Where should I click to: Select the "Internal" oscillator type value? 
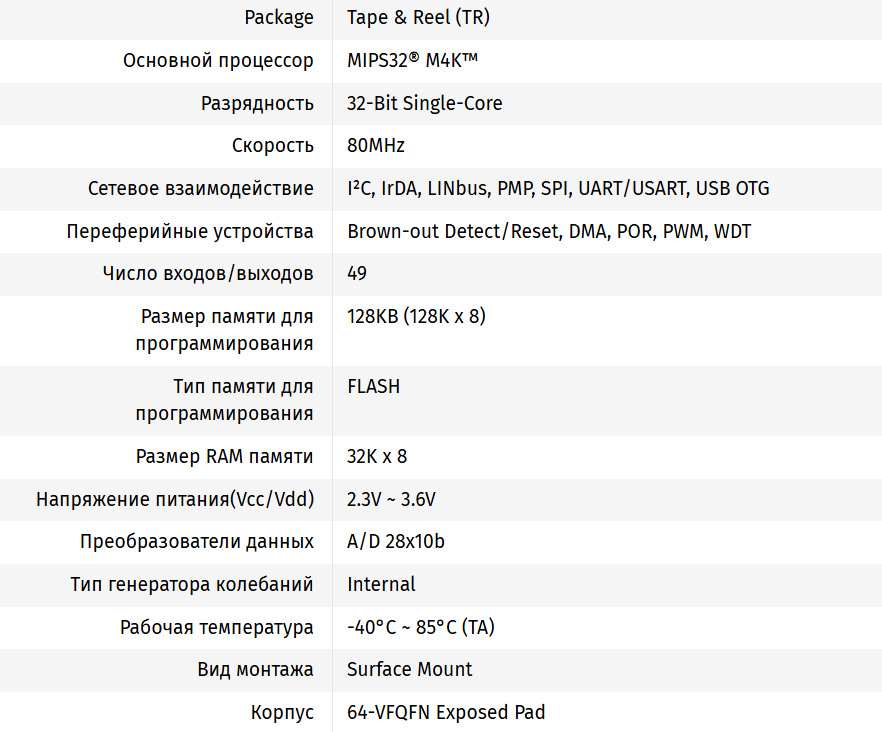[x=381, y=584]
